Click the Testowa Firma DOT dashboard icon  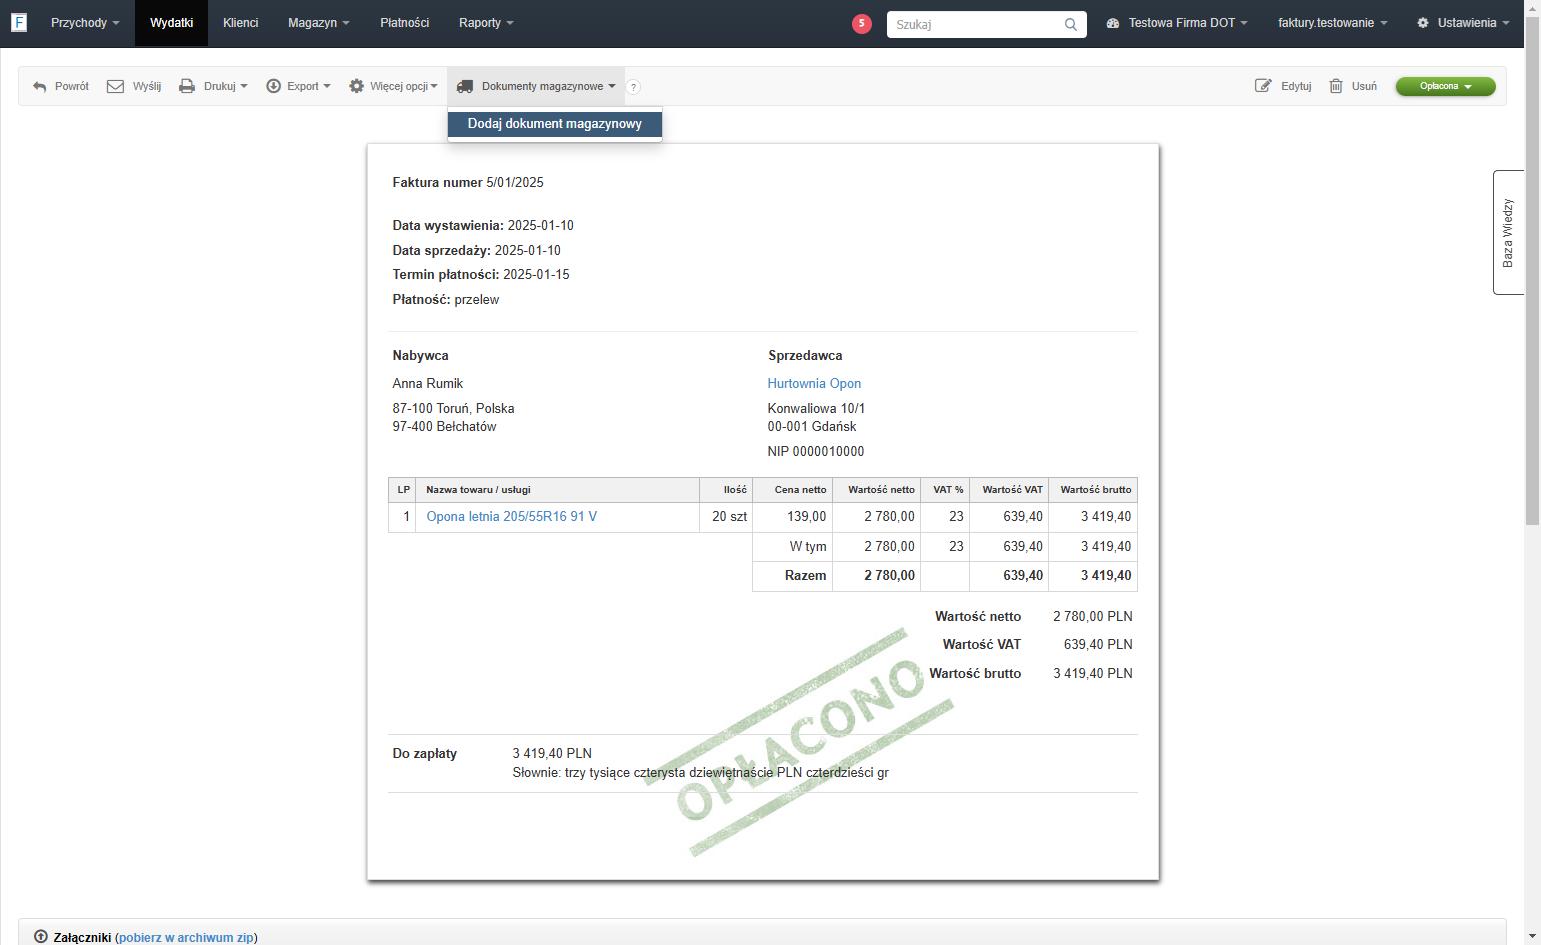1113,23
